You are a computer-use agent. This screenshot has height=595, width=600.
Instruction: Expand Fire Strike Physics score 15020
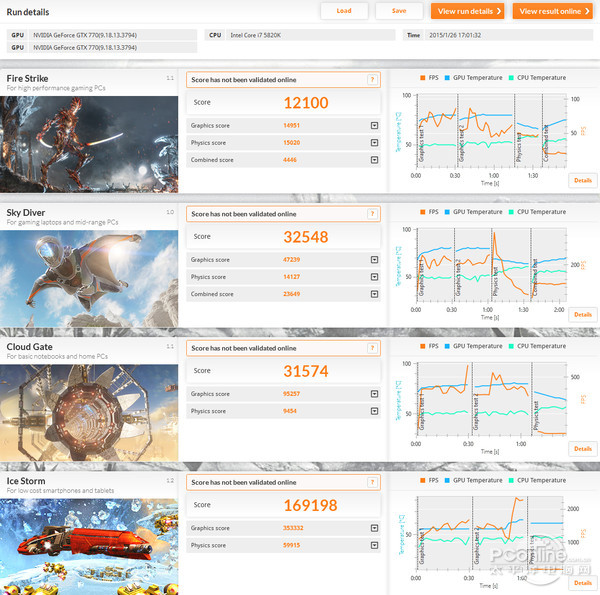click(x=374, y=143)
